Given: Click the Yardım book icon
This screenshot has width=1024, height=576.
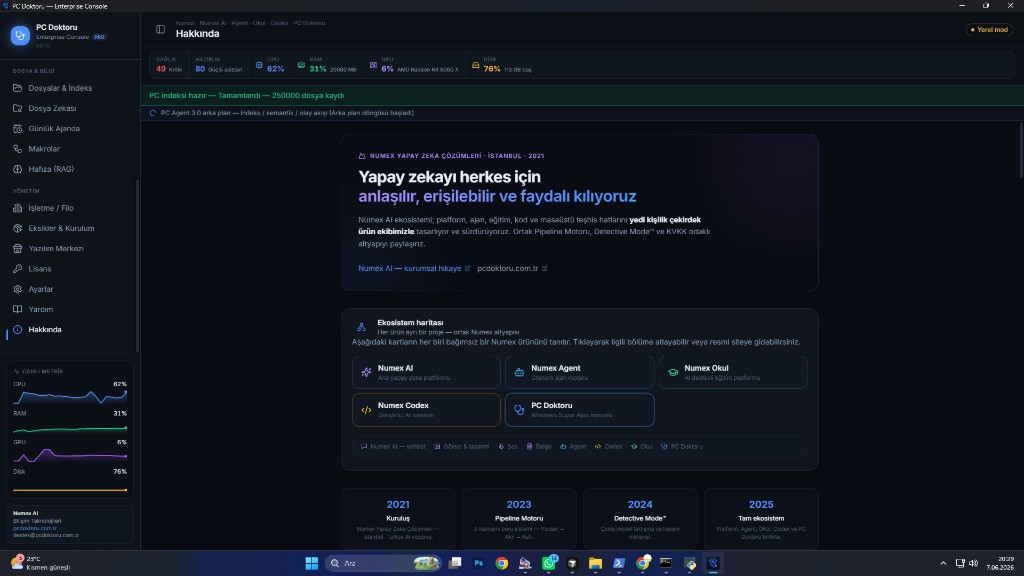Looking at the screenshot, I should click(x=18, y=310).
